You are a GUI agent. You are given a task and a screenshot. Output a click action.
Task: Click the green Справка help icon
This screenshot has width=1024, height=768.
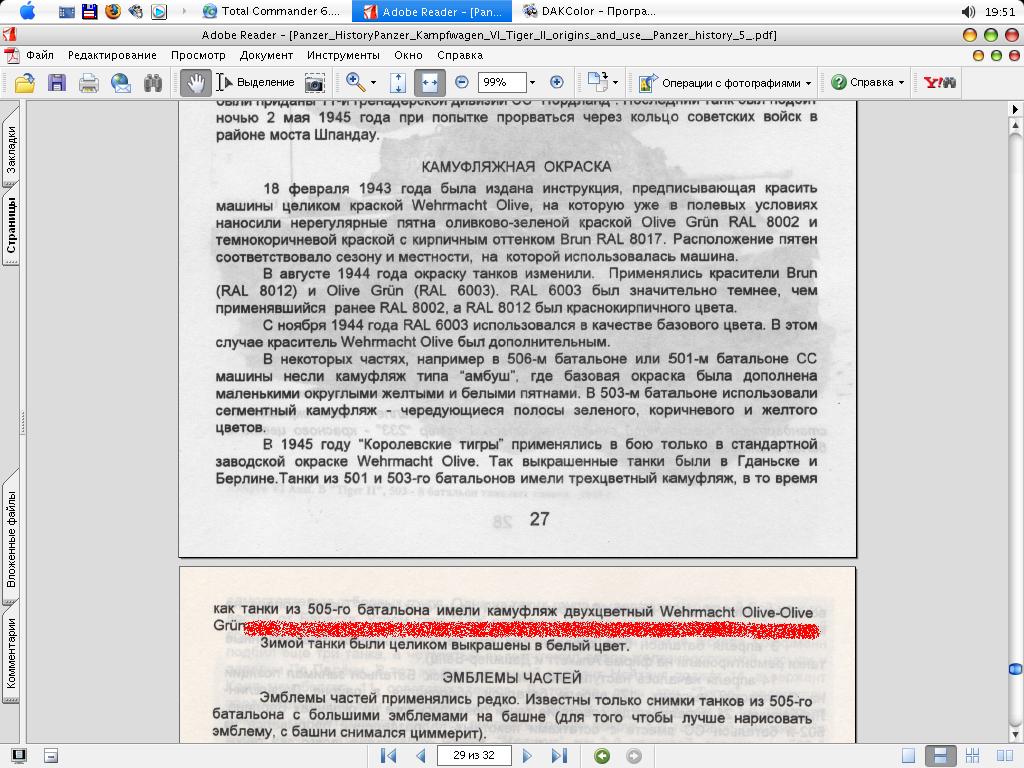(x=839, y=82)
